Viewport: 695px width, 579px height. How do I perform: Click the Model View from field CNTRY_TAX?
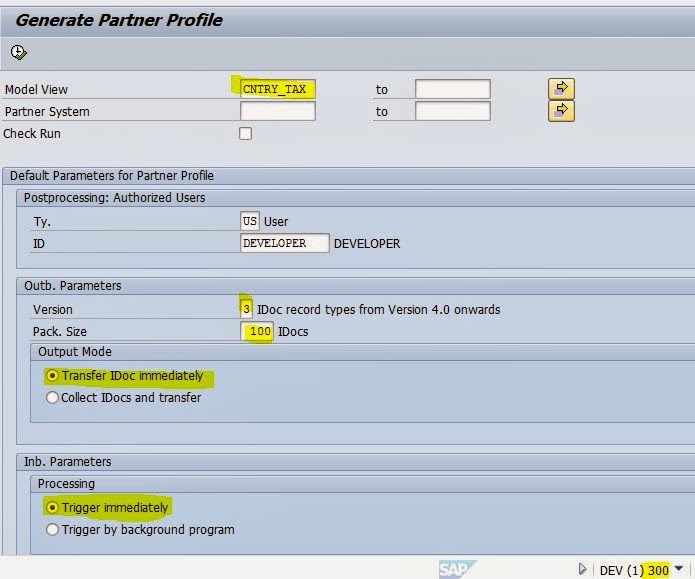tap(278, 89)
